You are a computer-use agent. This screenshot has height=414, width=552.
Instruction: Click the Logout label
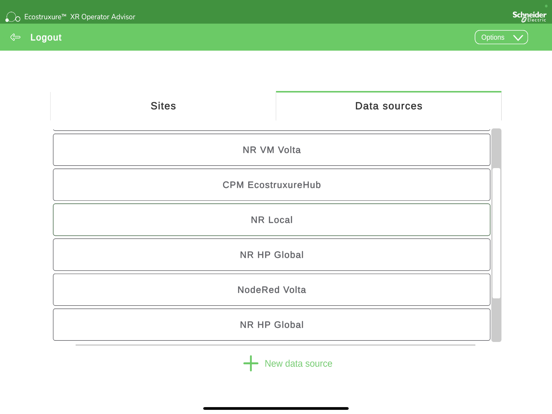[46, 37]
